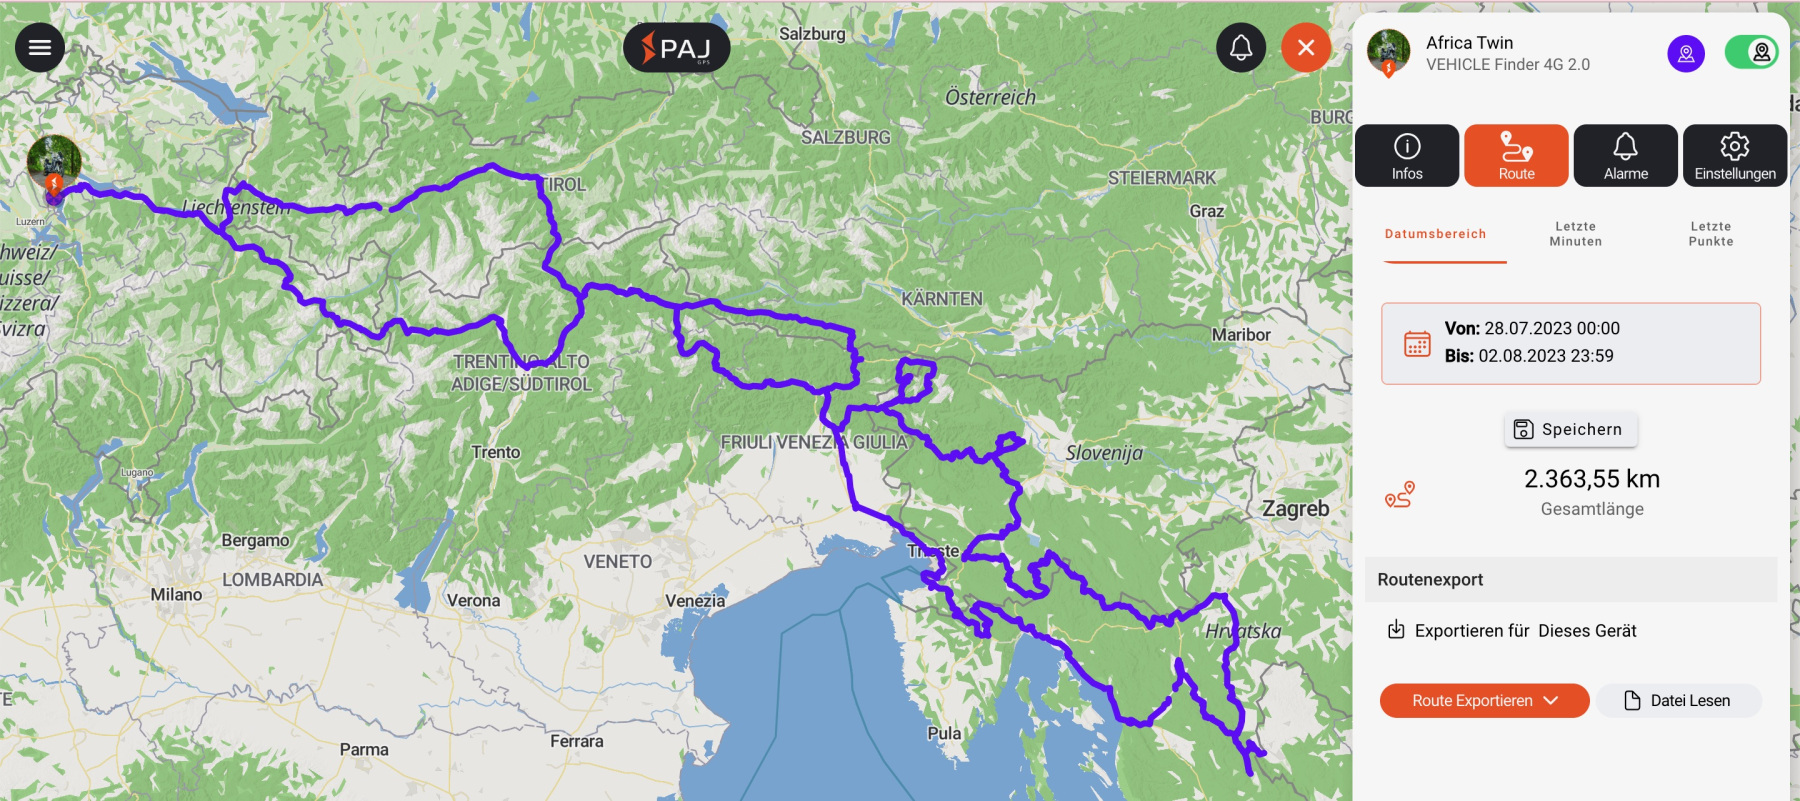Open the date range picker field
Screen dimensions: 1800x801
(1571, 343)
